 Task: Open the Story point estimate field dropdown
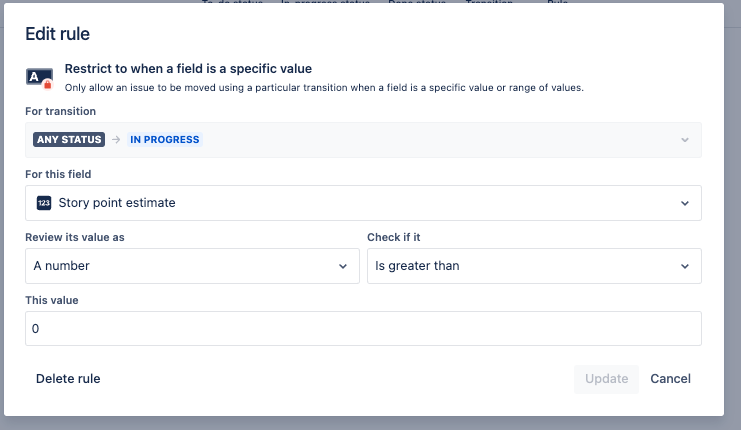[363, 203]
